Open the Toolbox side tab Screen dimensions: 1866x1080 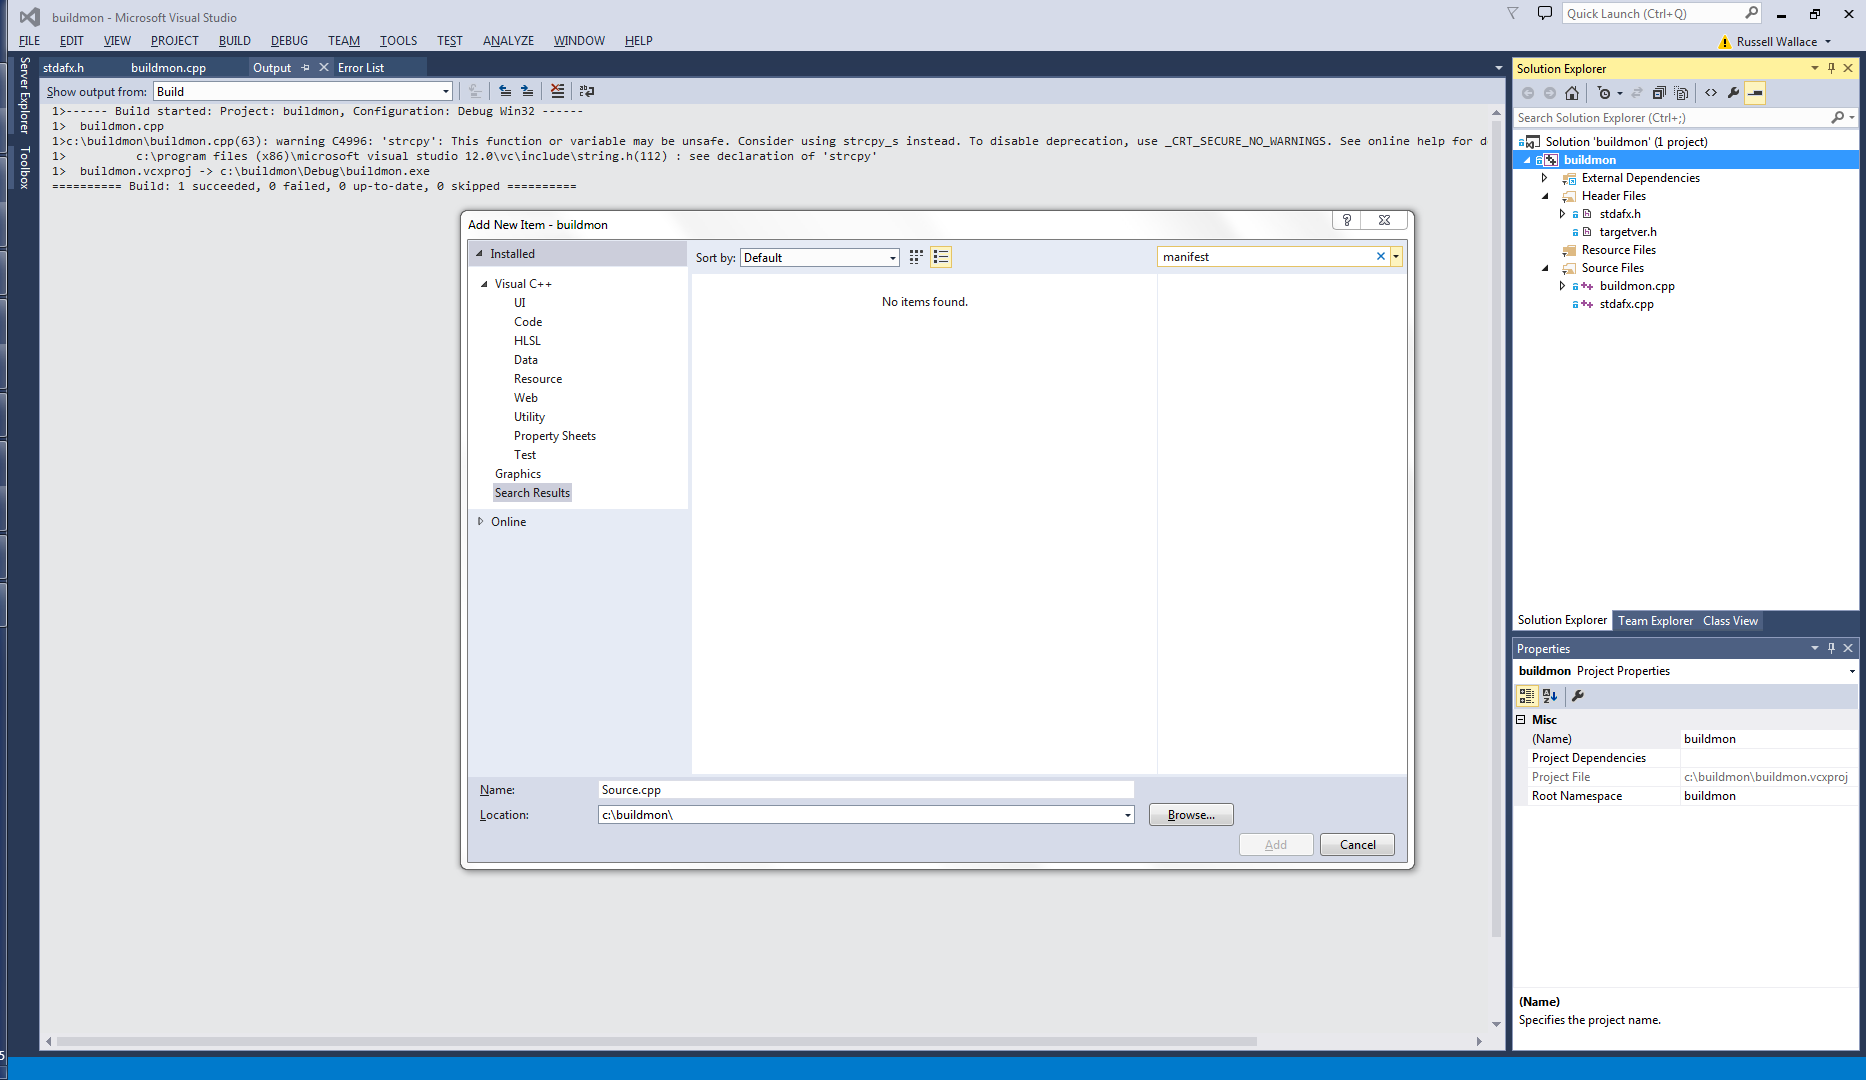point(25,167)
